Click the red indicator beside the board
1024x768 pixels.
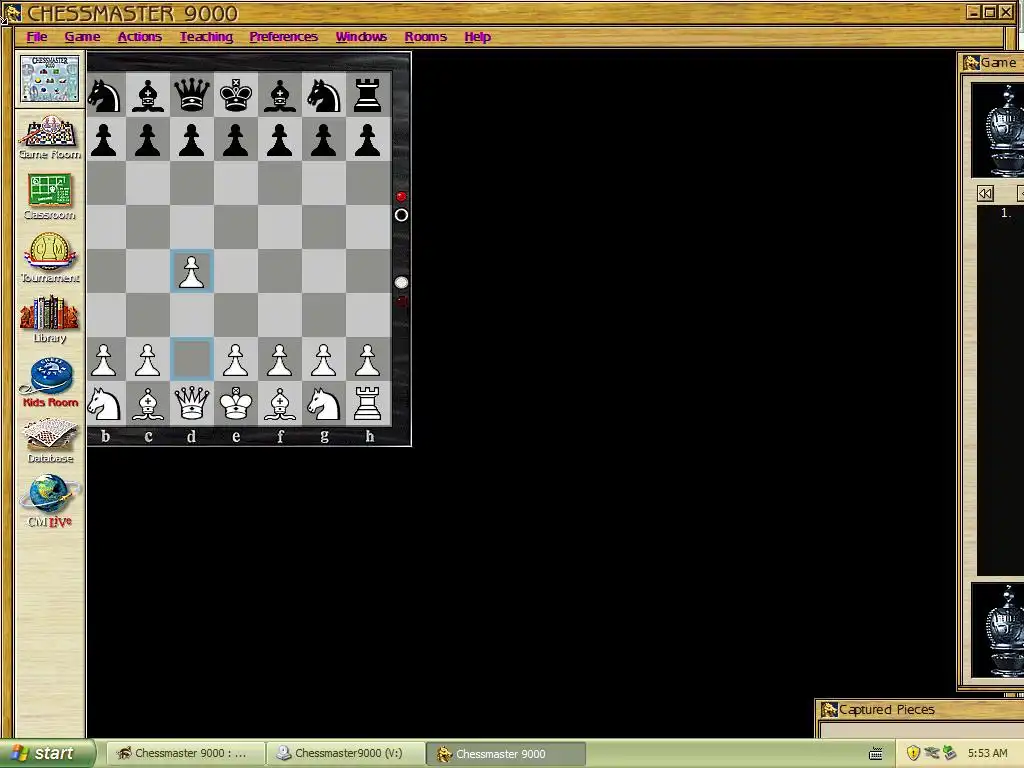(401, 197)
